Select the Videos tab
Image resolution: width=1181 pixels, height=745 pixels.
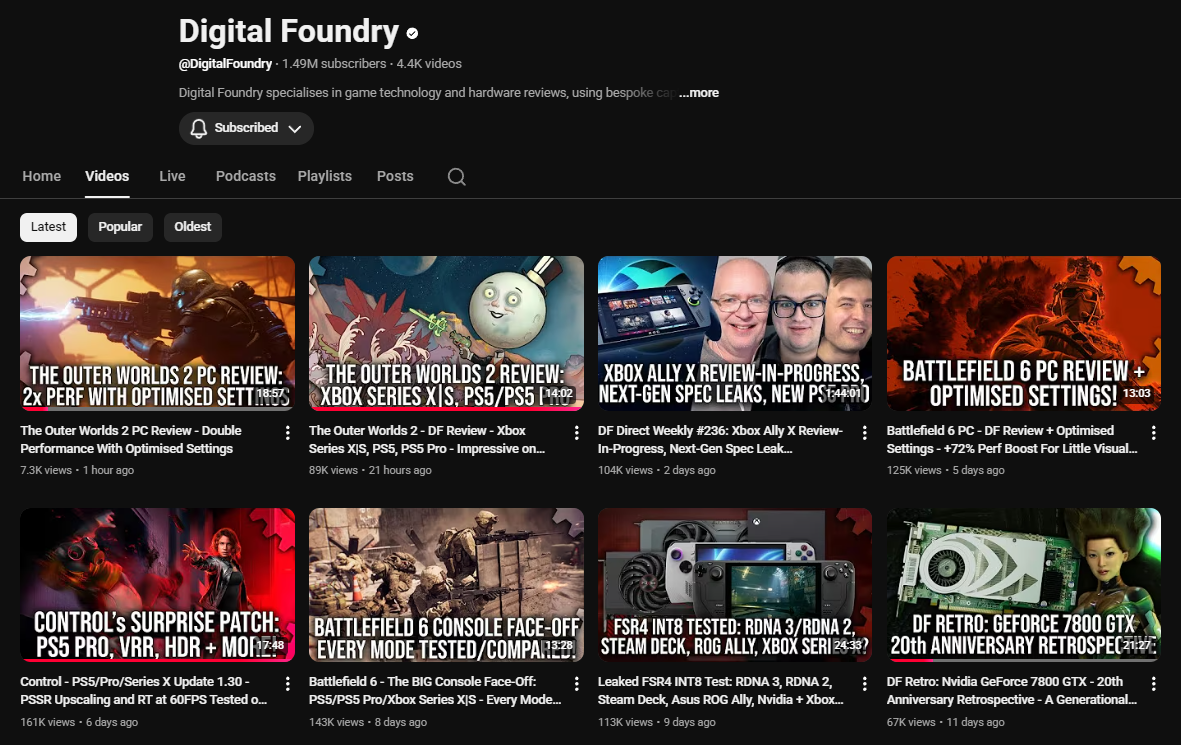pyautogui.click(x=107, y=176)
